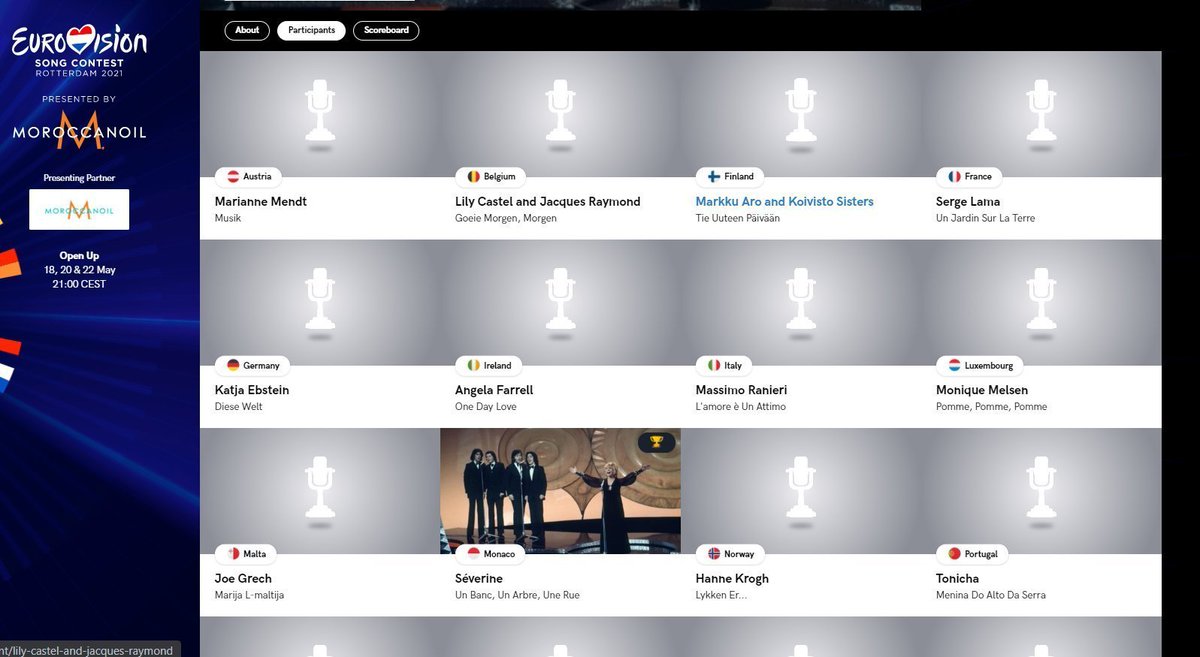Screen dimensions: 1200x657
Task: Select the Participants tab
Action: tap(311, 30)
